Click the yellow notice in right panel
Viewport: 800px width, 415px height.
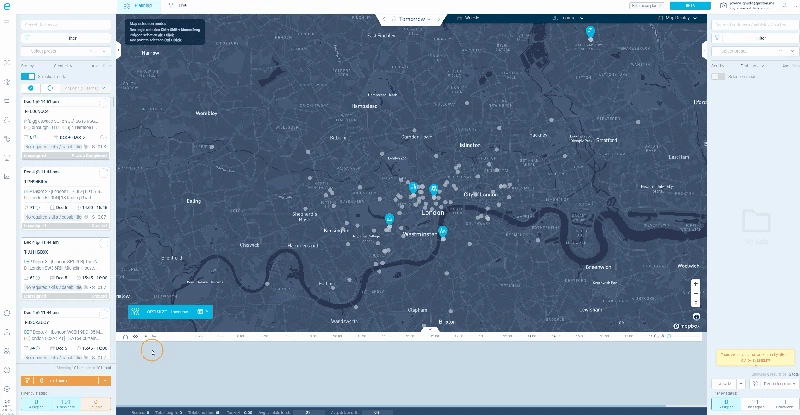tap(755, 357)
